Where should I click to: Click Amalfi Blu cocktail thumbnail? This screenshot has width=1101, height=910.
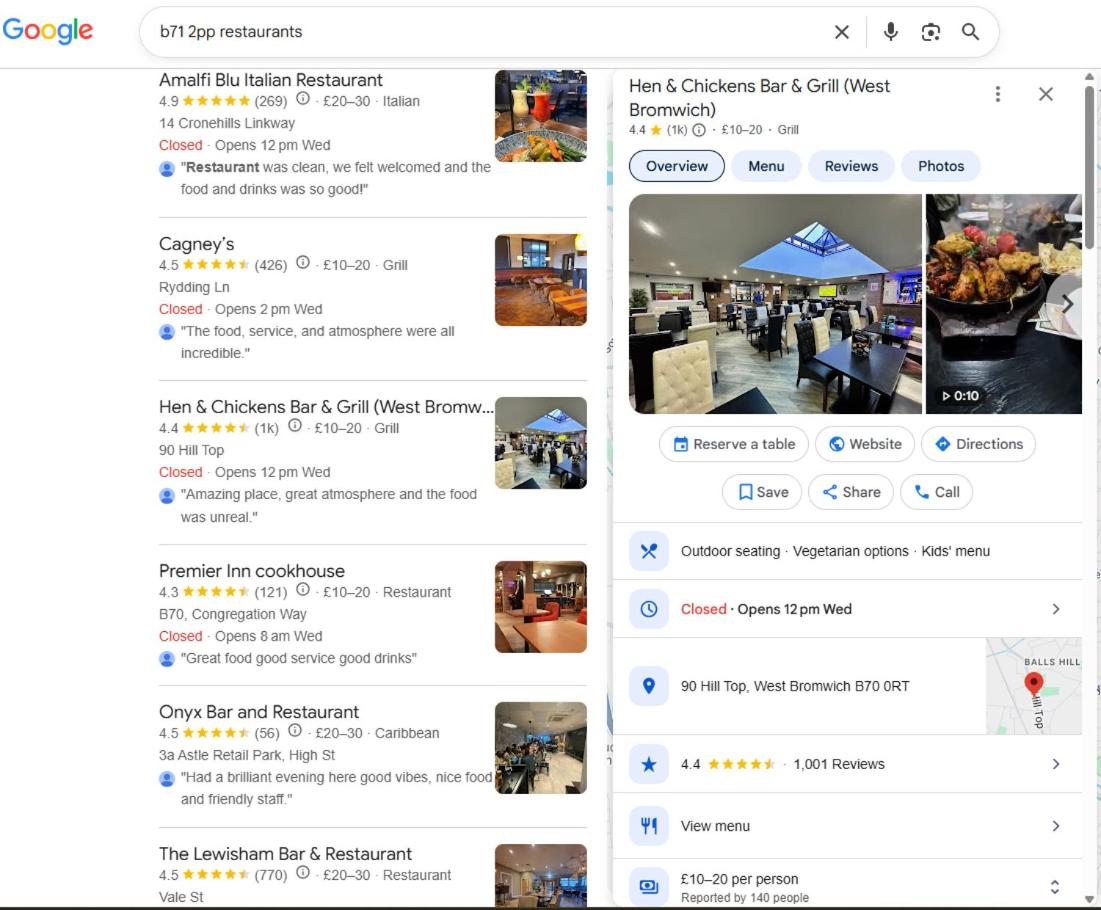click(x=541, y=116)
